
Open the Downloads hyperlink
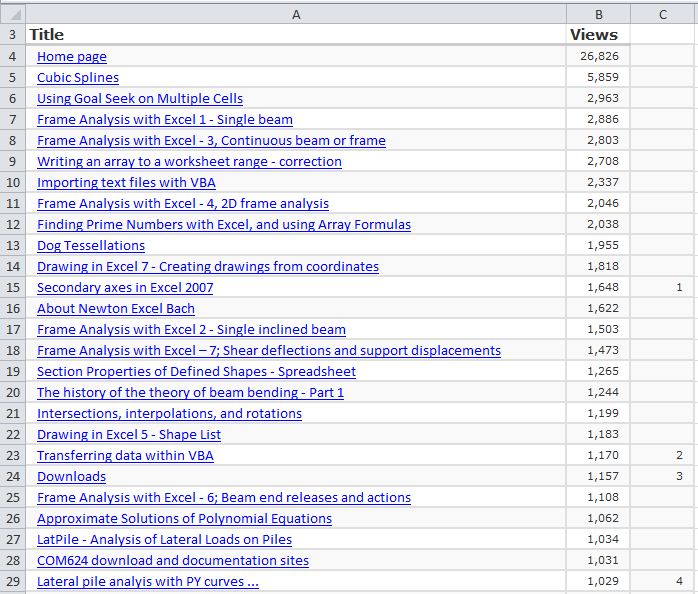click(x=71, y=477)
